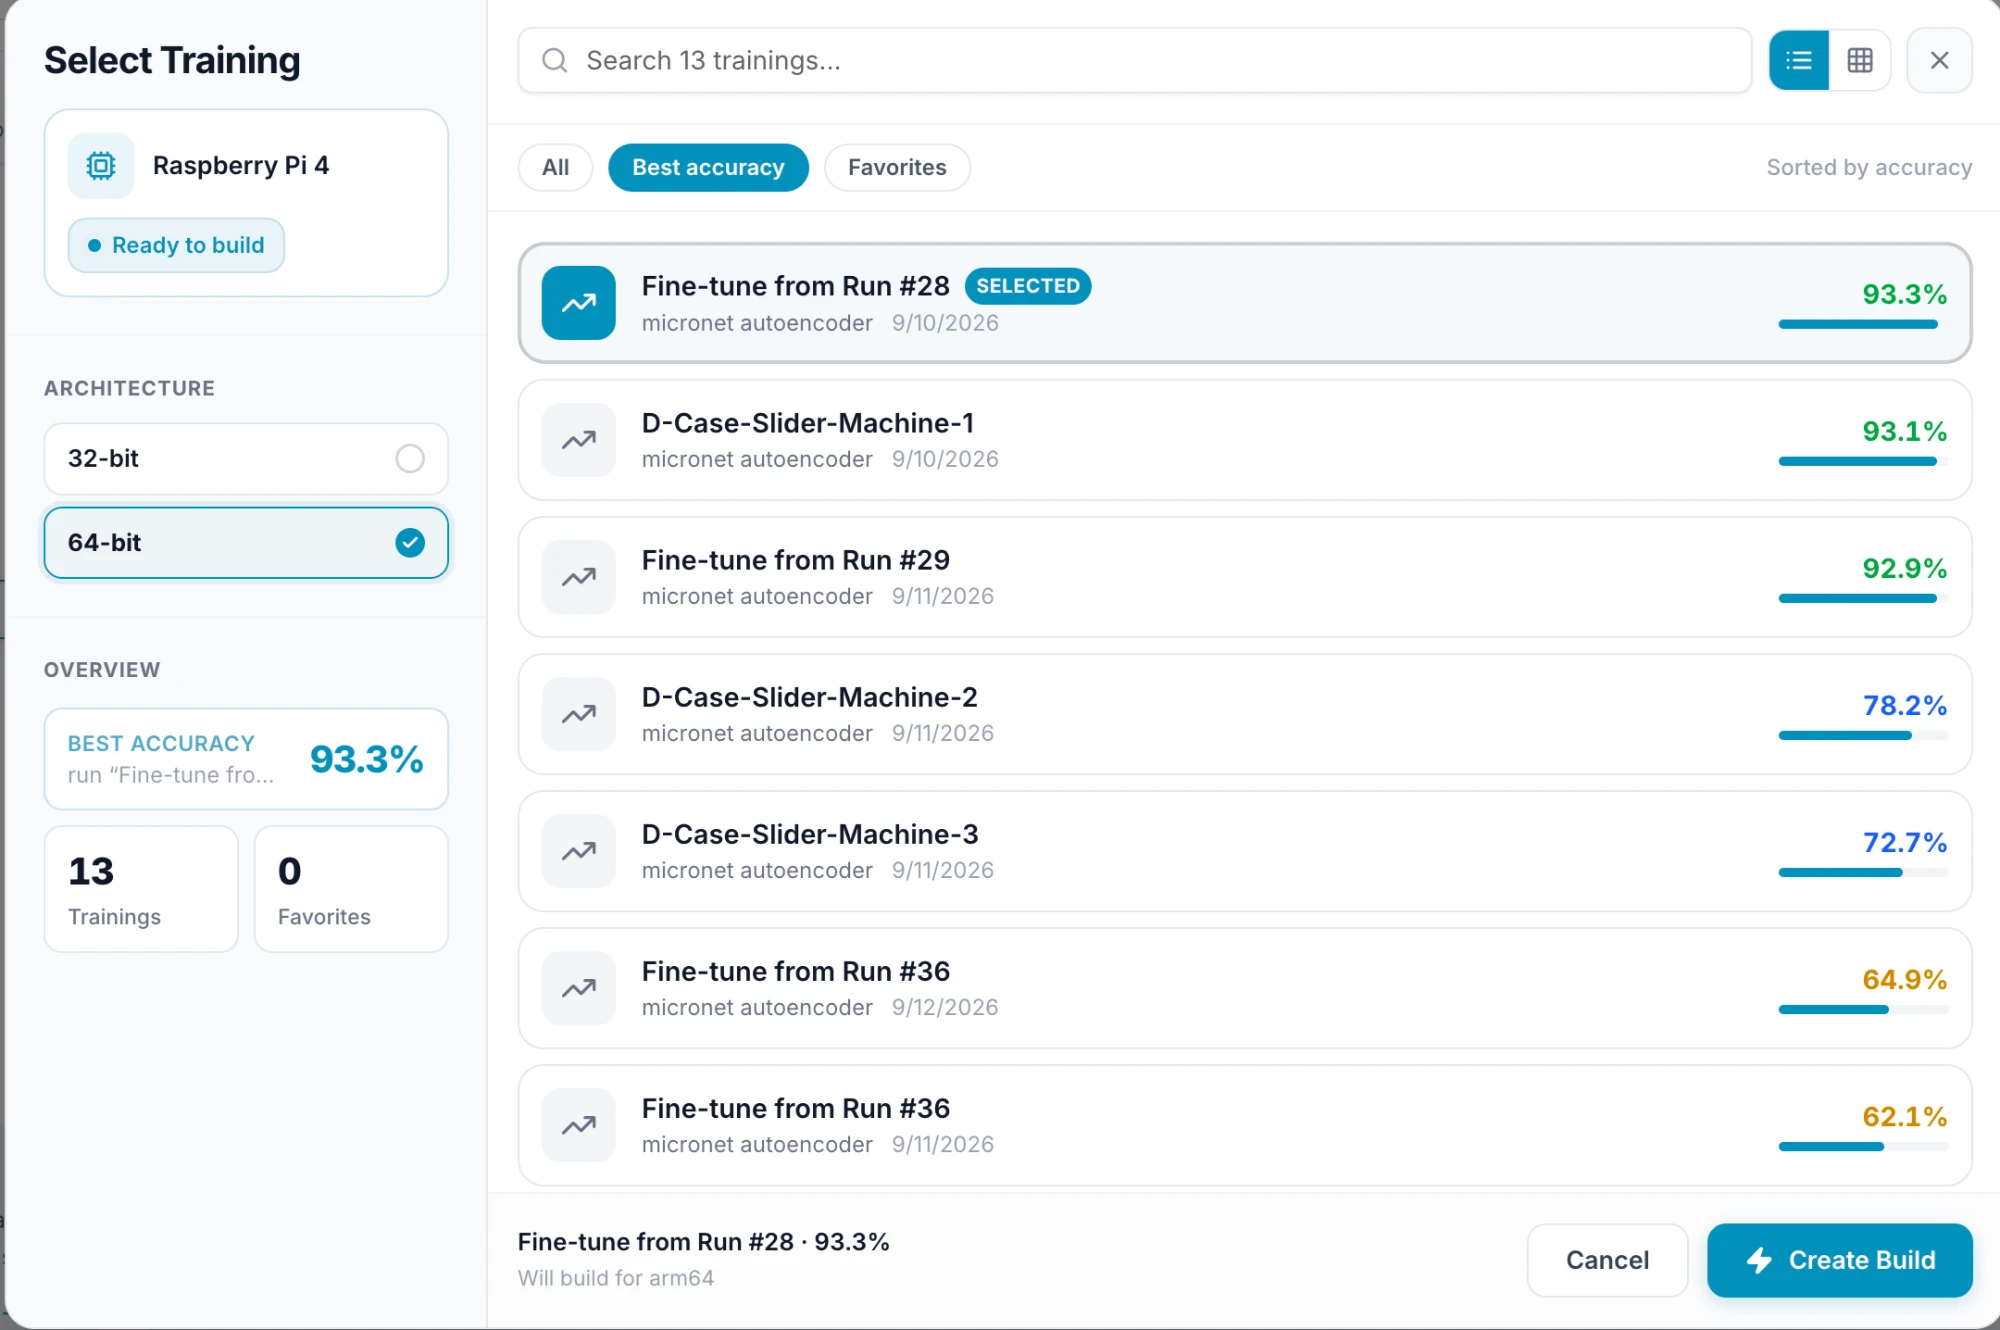Click the 78.2% accuracy progress bar
Image resolution: width=2000 pixels, height=1330 pixels.
(x=1863, y=735)
